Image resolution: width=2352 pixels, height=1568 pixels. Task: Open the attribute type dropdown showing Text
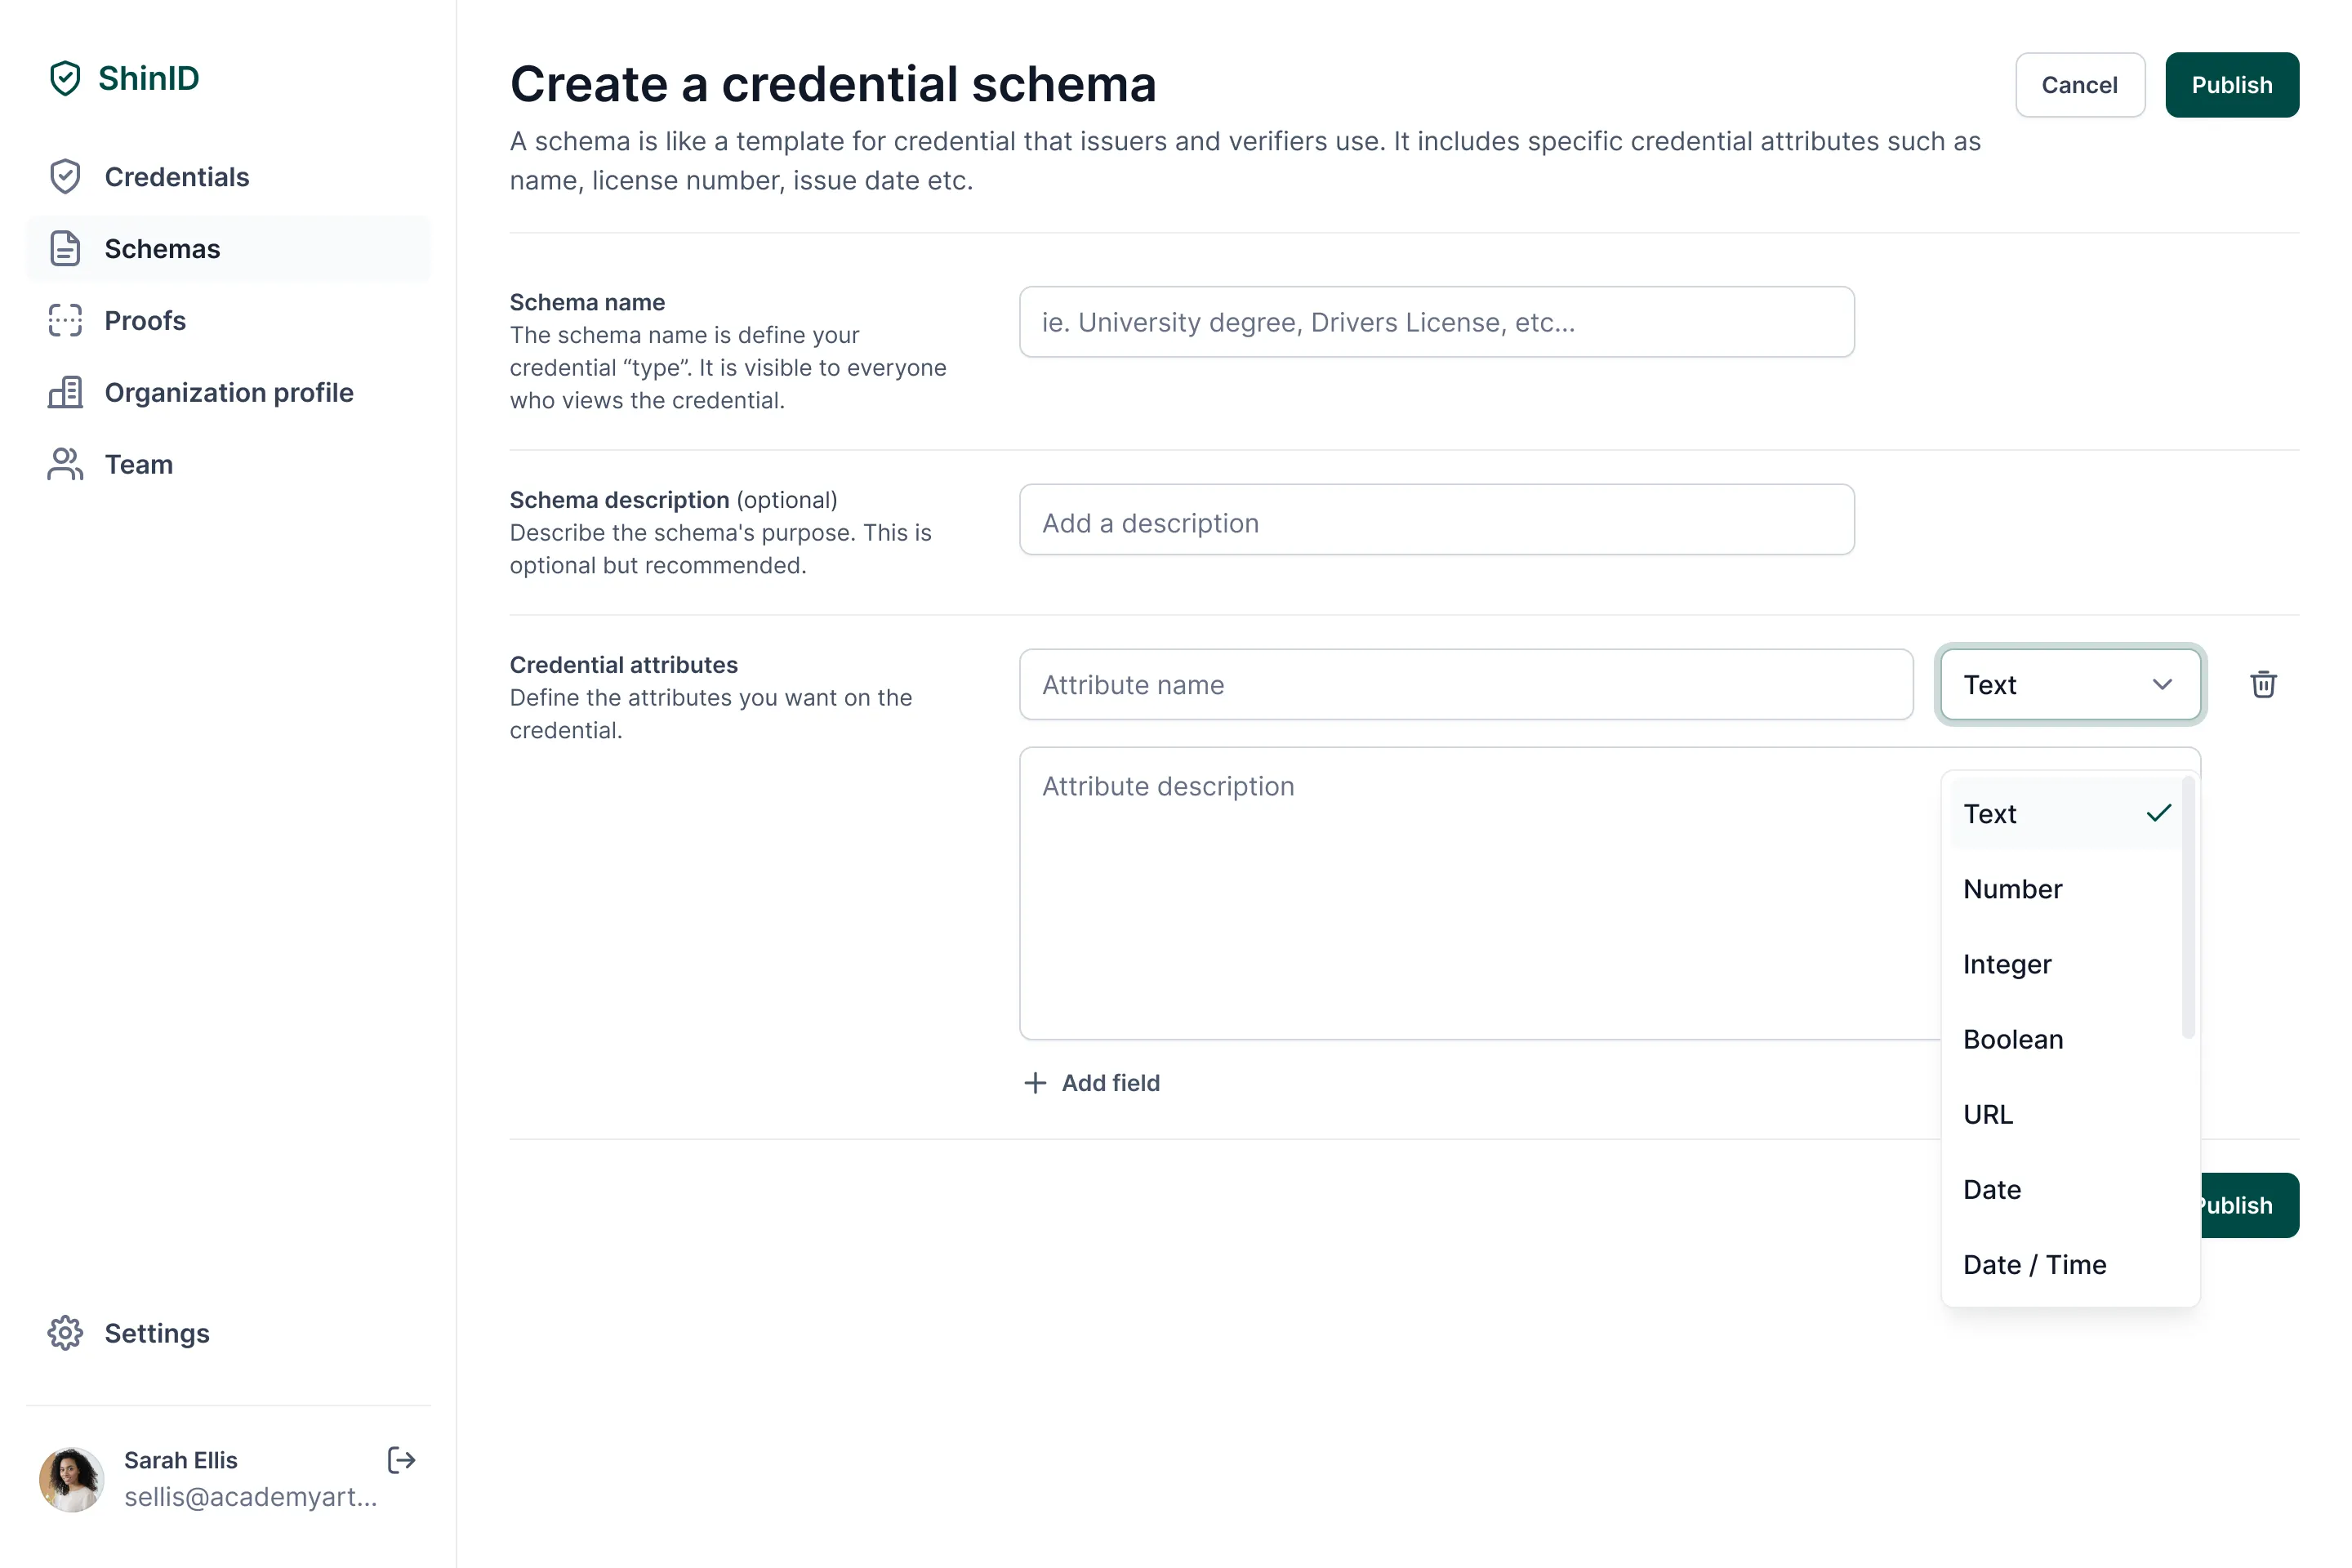click(2070, 685)
